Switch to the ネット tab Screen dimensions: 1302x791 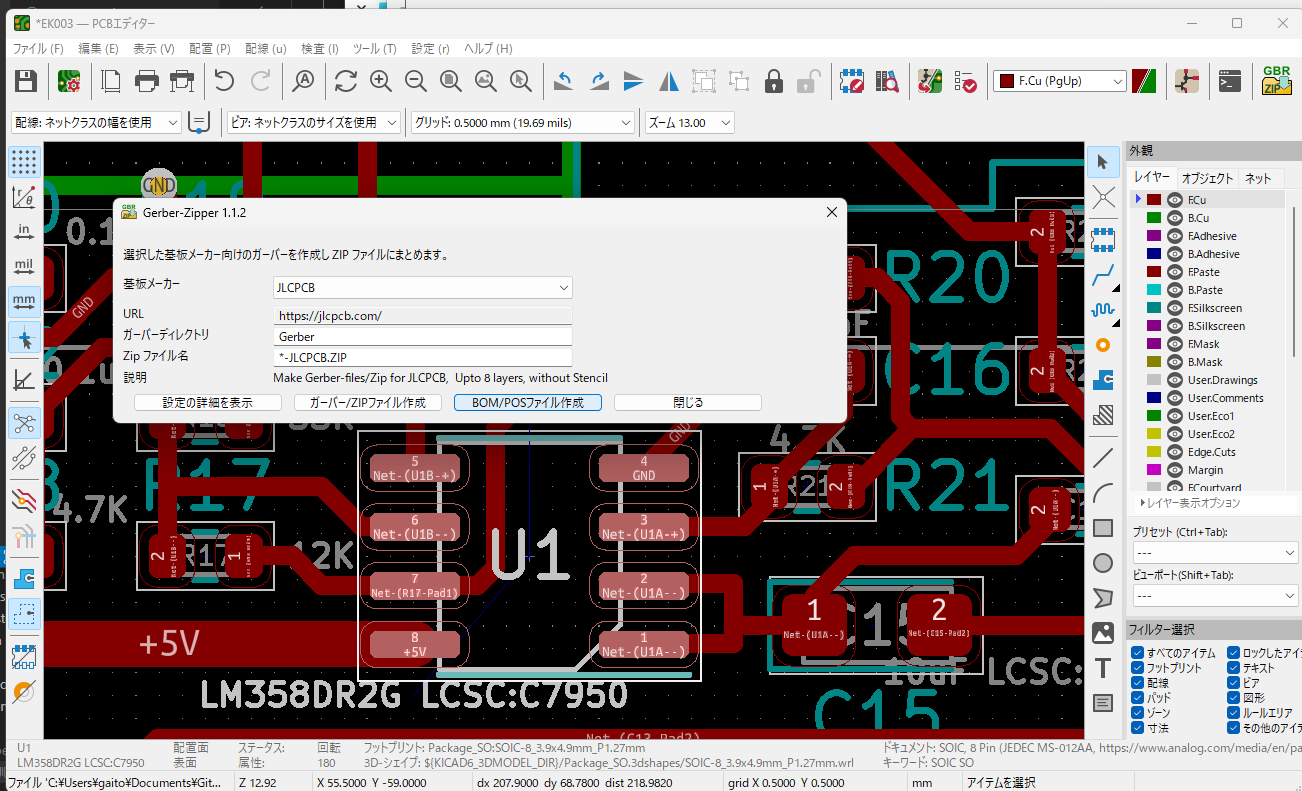tap(1258, 178)
